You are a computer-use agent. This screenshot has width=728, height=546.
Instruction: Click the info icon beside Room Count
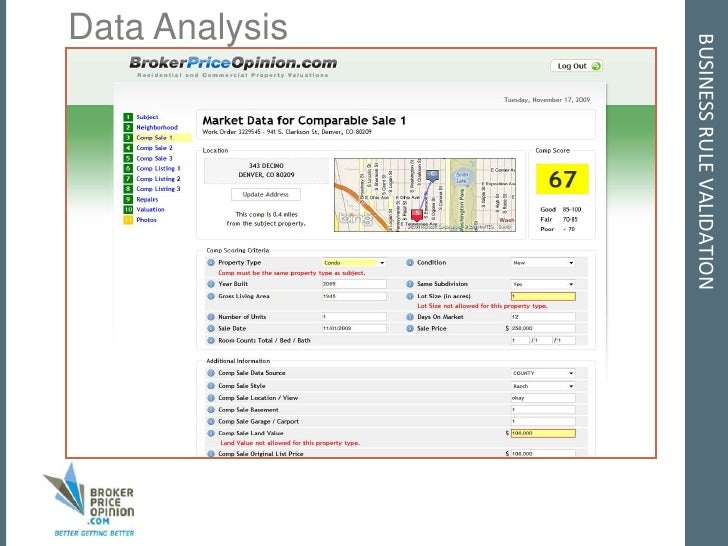pyautogui.click(x=211, y=340)
